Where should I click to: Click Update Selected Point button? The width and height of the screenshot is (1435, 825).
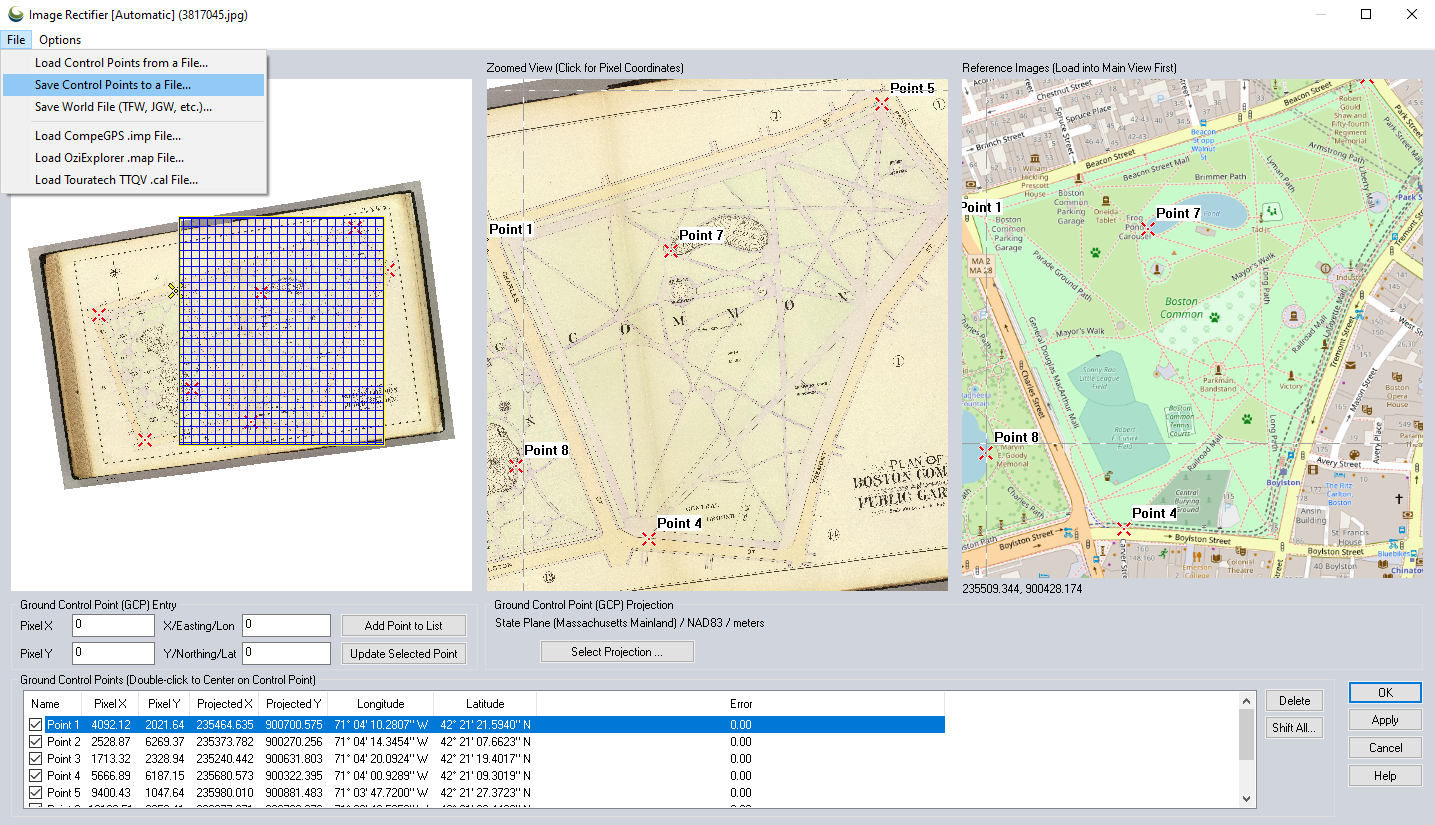click(x=404, y=654)
